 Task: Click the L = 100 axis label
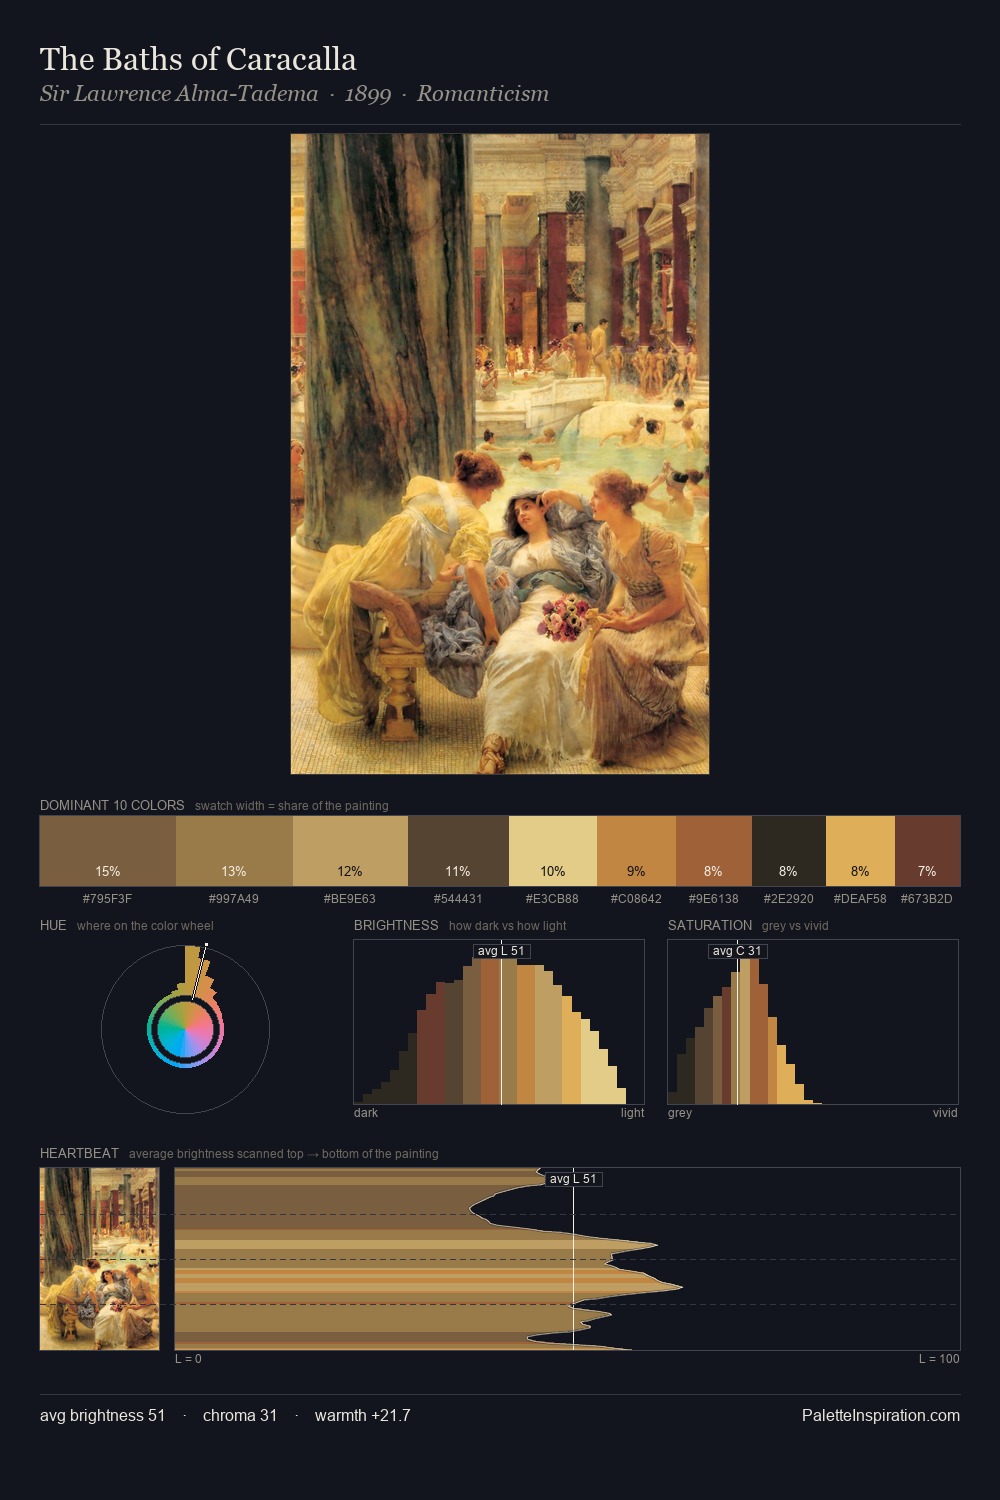pyautogui.click(x=939, y=1359)
